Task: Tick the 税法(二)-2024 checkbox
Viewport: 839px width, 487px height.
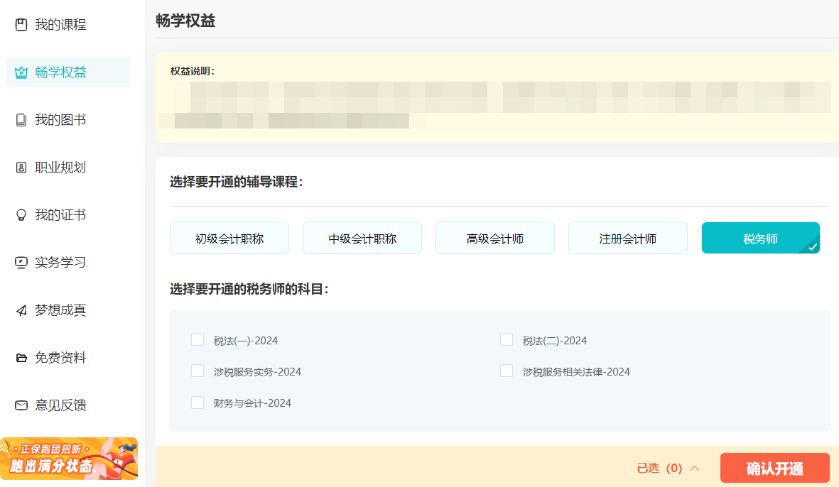Action: pyautogui.click(x=506, y=340)
